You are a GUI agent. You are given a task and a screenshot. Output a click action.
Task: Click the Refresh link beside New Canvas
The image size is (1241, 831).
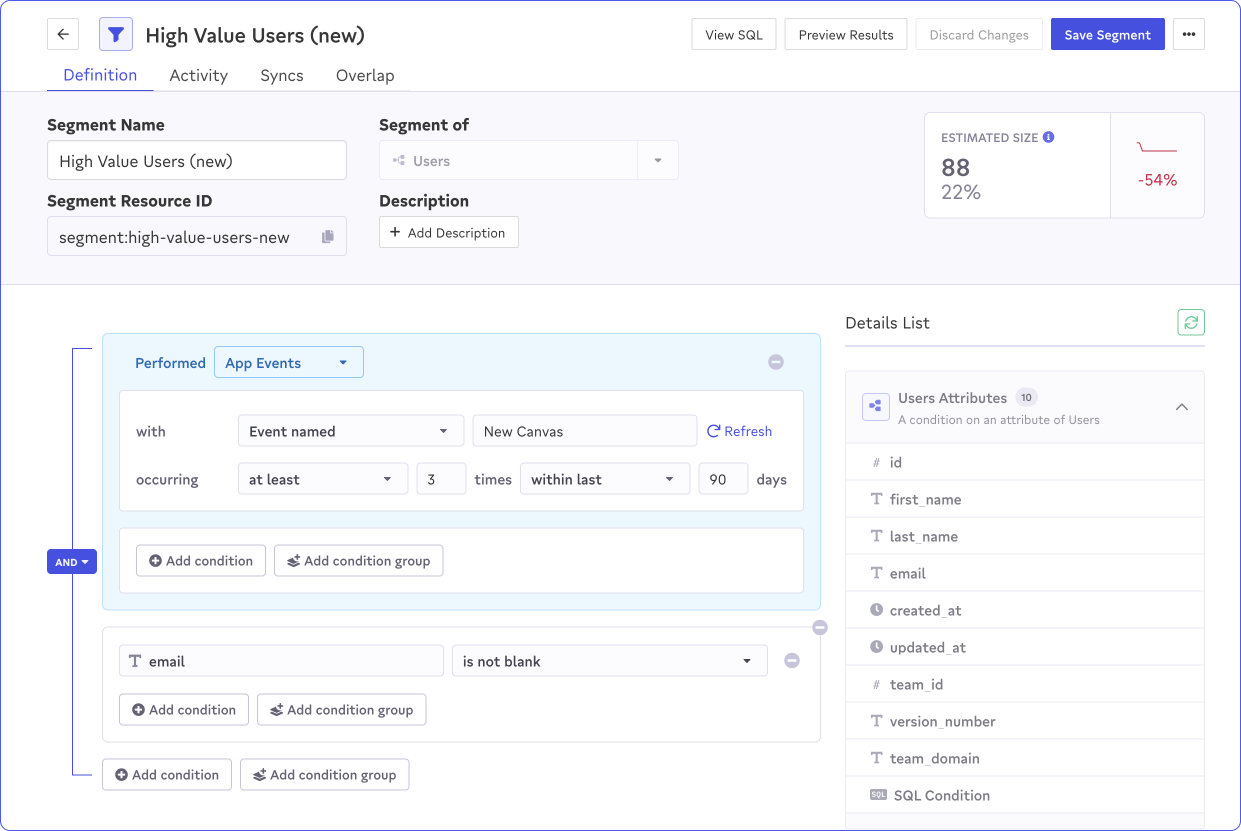[x=739, y=432]
